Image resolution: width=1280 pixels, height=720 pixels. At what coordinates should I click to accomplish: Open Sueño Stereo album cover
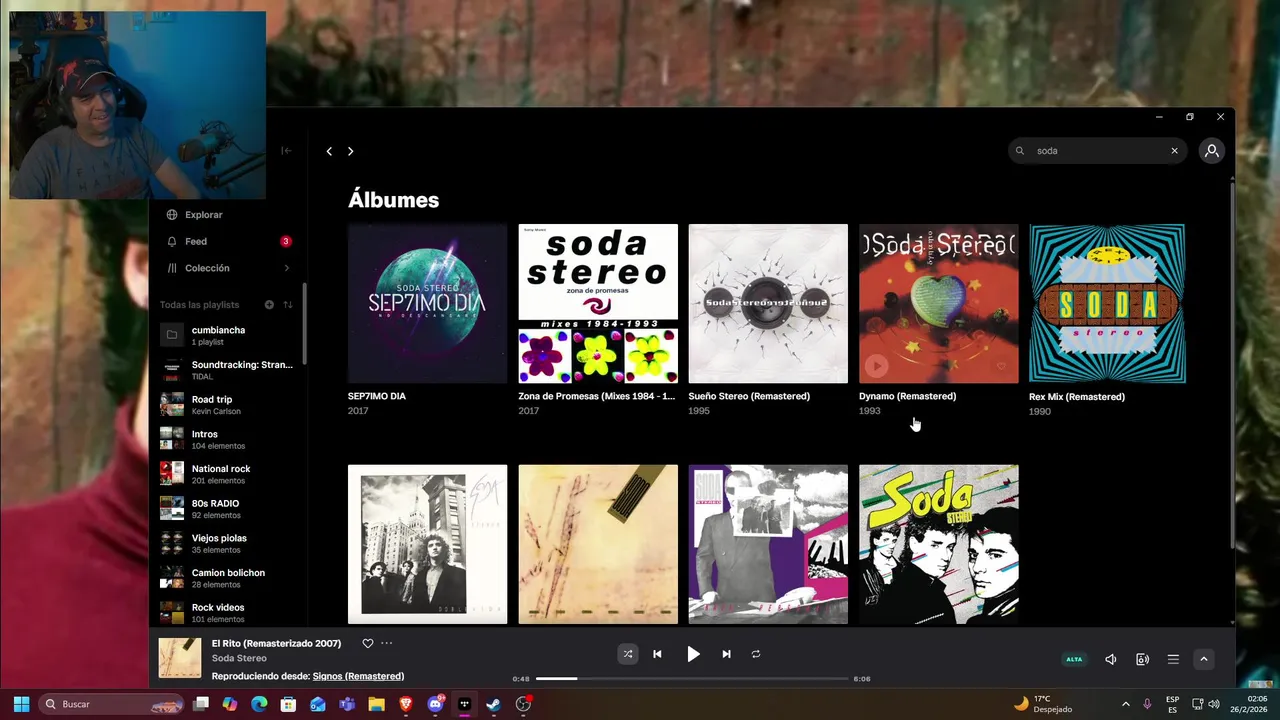click(x=768, y=303)
